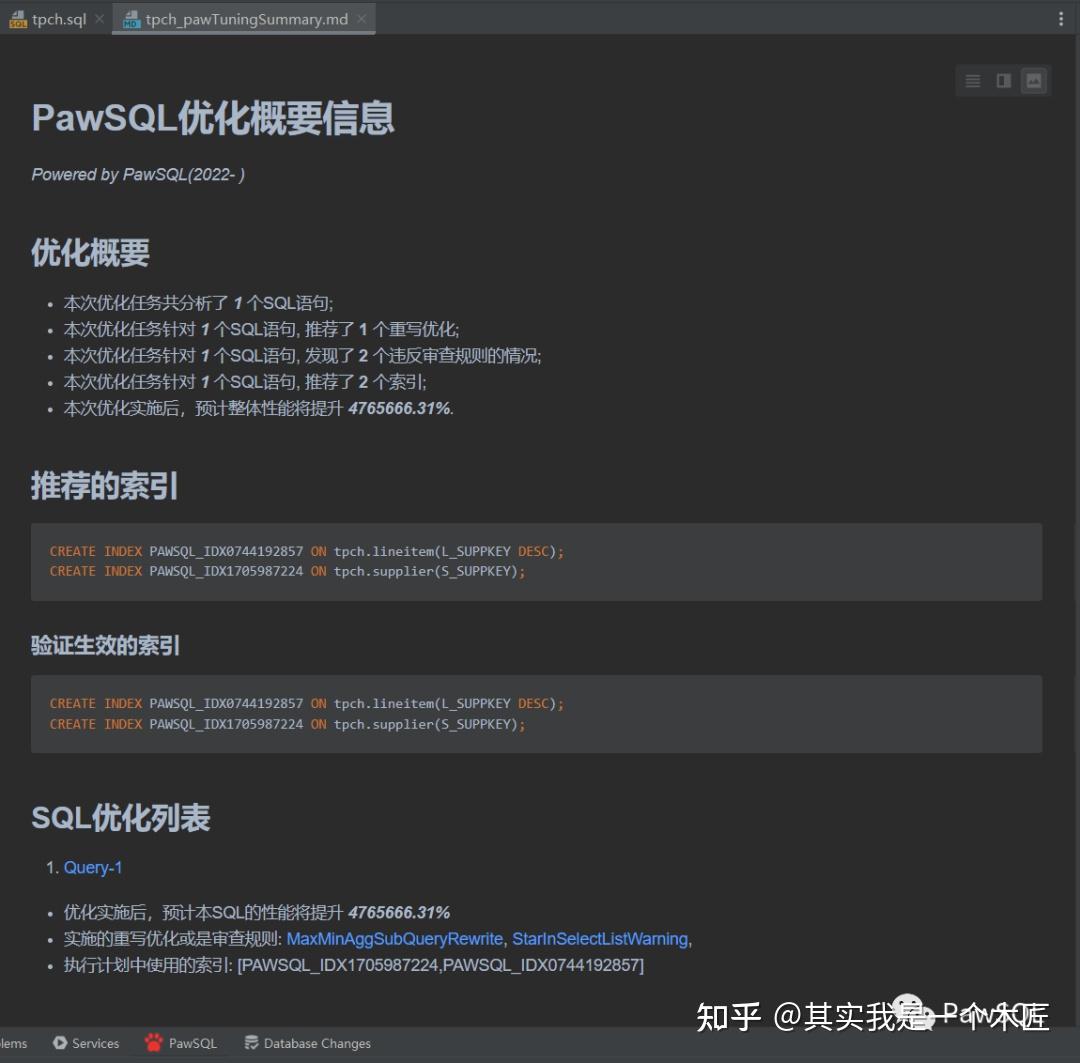Open the Query-1 link
Image resolution: width=1080 pixels, height=1063 pixels.
point(92,867)
